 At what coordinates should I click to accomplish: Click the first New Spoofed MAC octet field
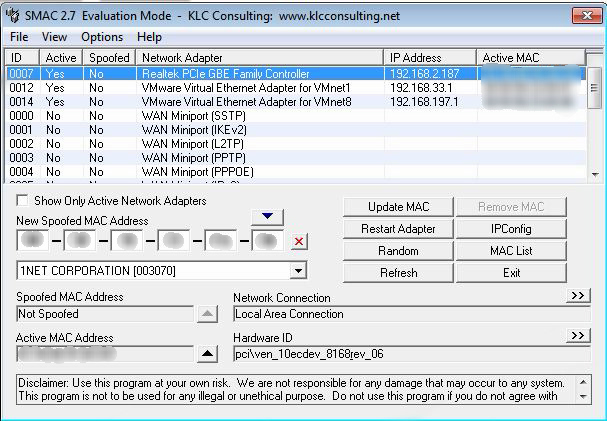tap(32, 241)
